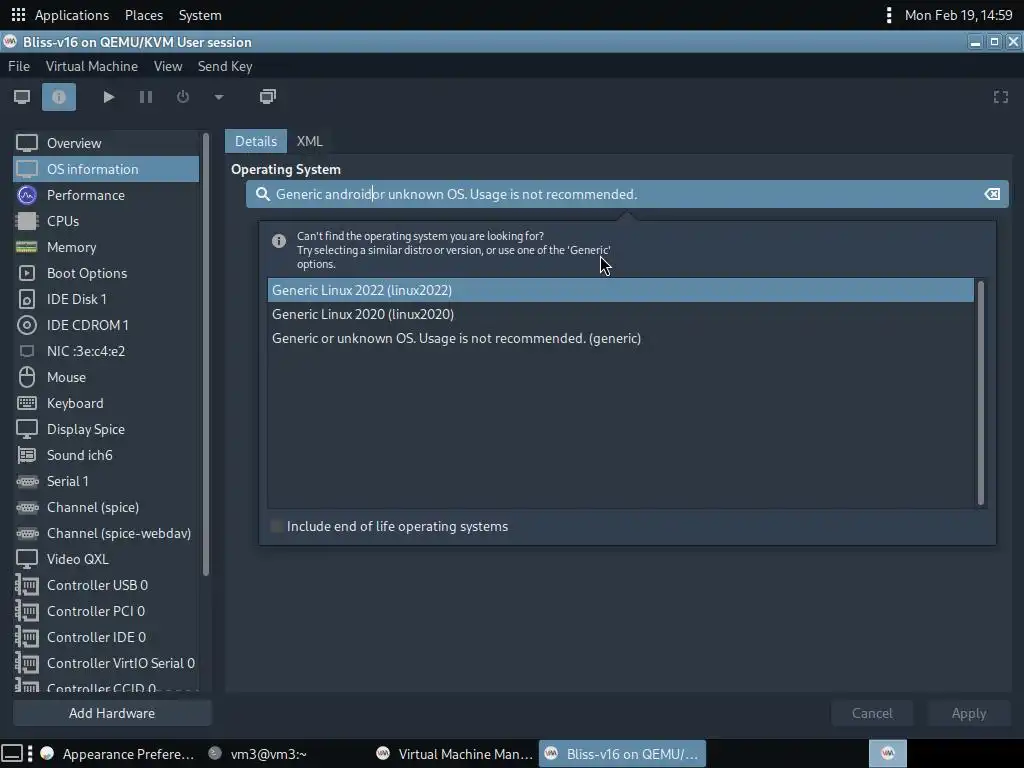The width and height of the screenshot is (1024, 768).
Task: Open the Virtual Machine menu
Action: (92, 67)
